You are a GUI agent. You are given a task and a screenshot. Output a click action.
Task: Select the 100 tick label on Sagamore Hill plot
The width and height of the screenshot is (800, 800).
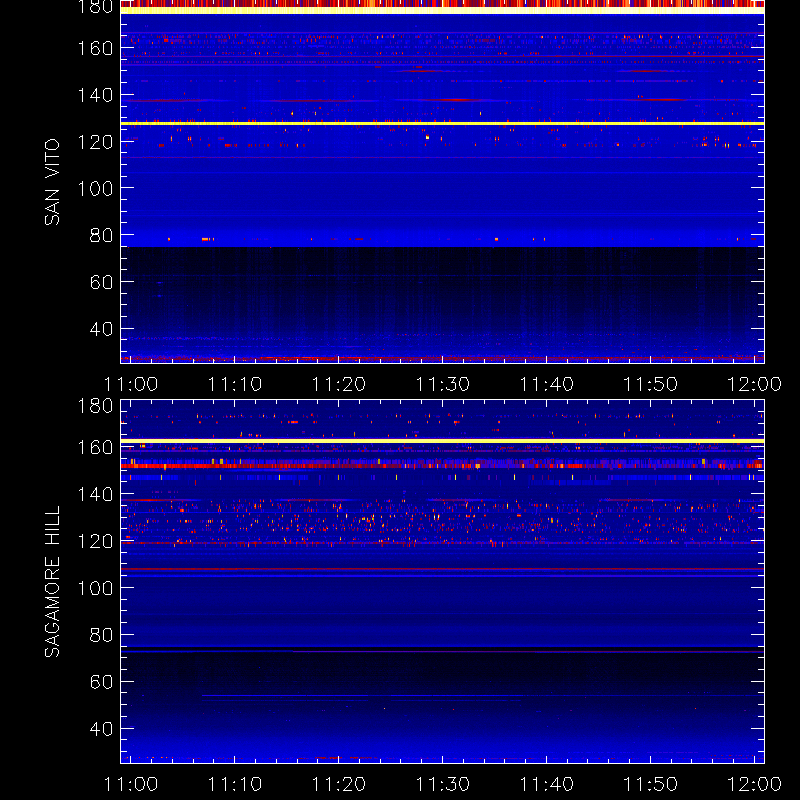tap(95, 588)
